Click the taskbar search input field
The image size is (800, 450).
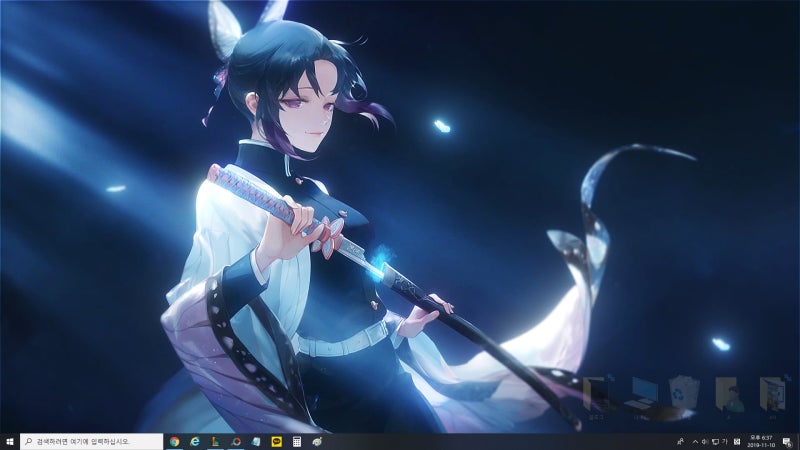92,442
